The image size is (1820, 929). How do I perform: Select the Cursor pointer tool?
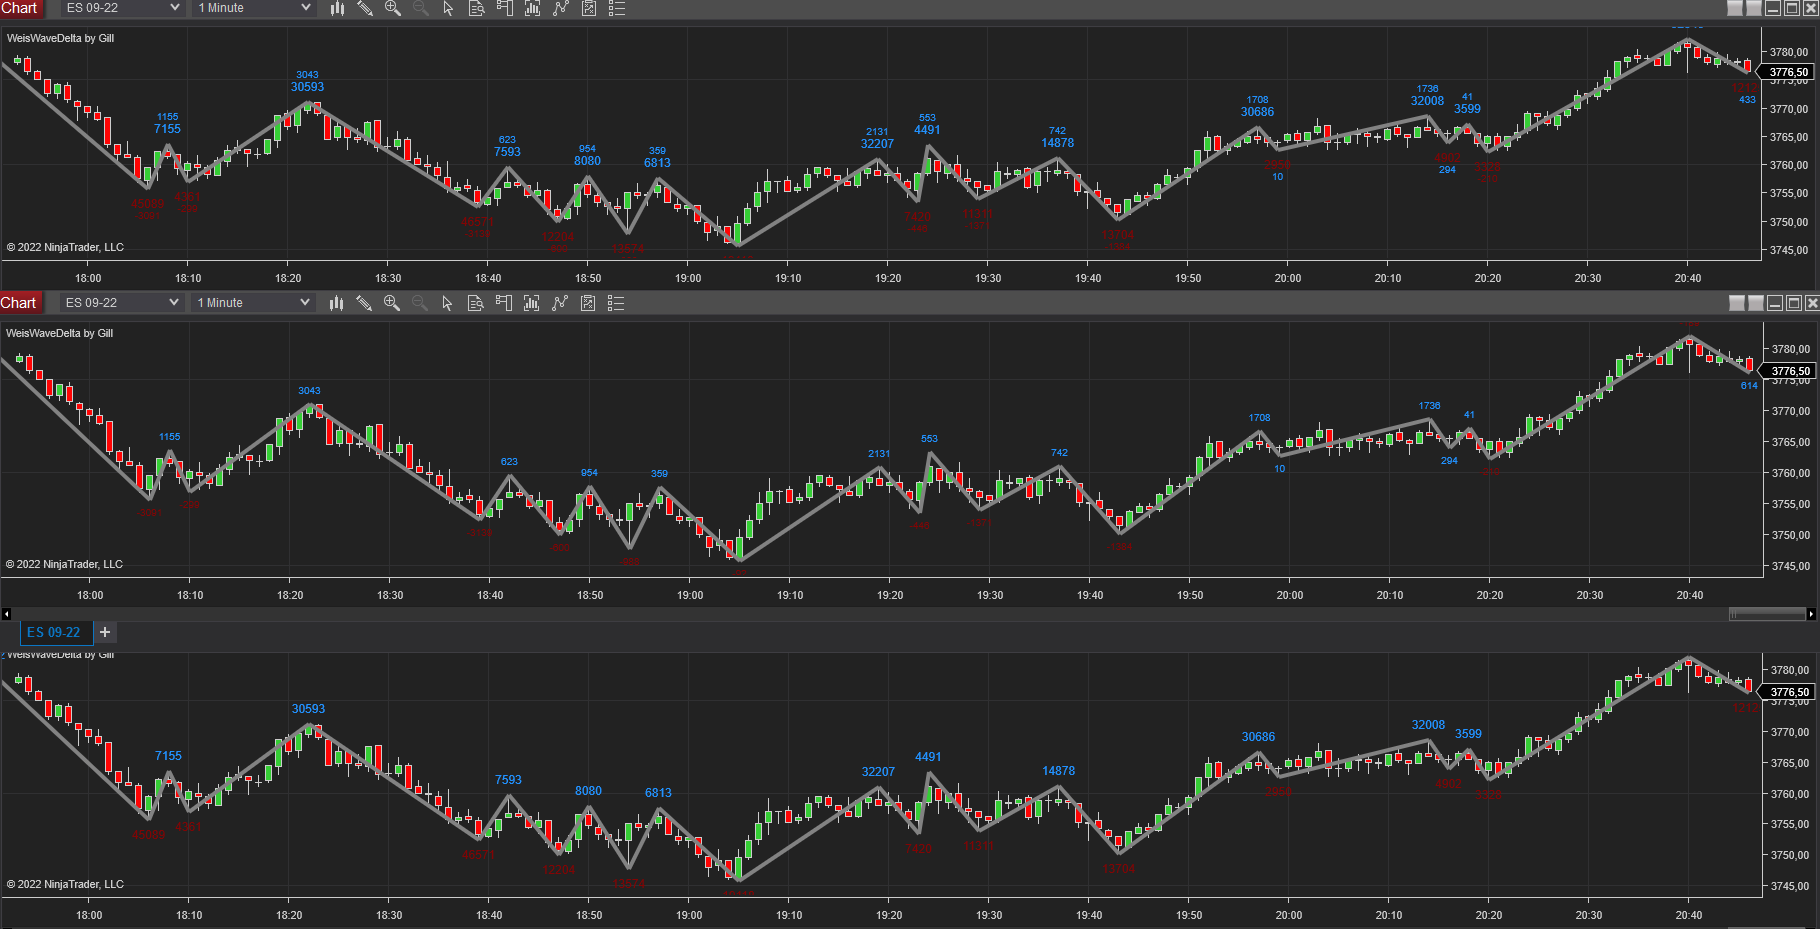tap(447, 9)
